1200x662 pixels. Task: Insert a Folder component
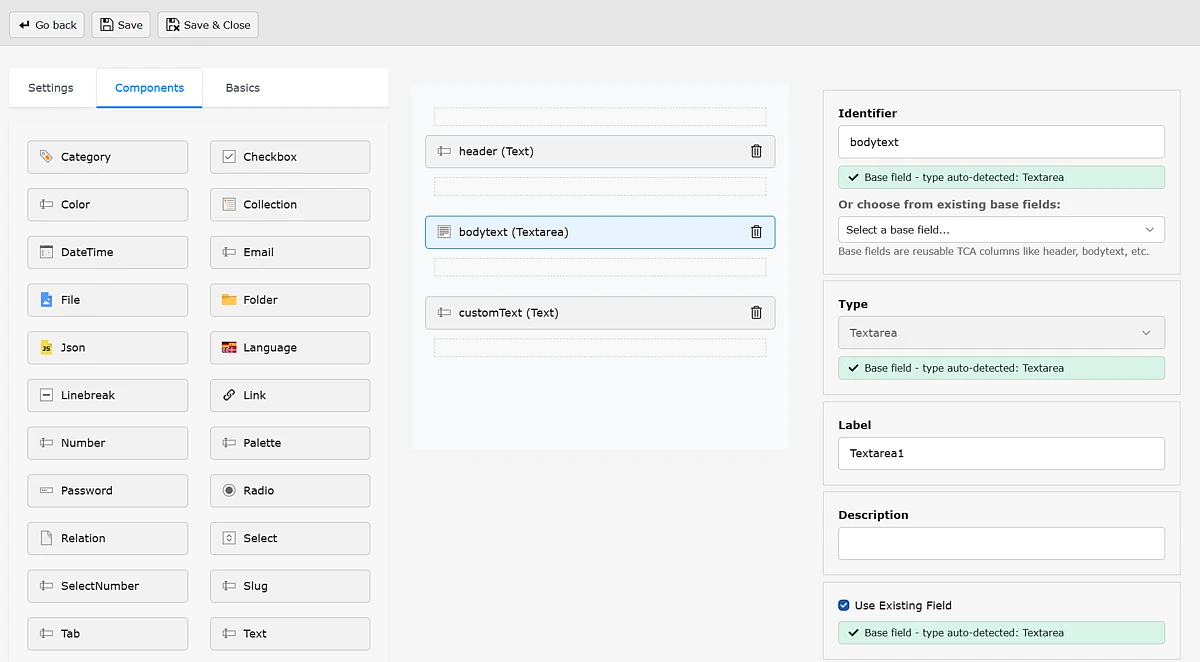click(x=290, y=300)
